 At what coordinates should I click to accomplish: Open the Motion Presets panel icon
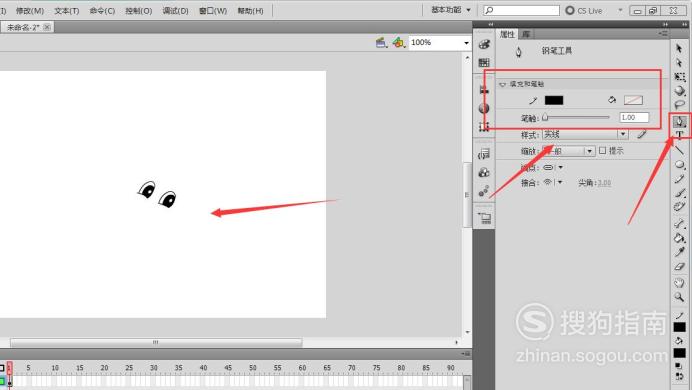click(484, 191)
